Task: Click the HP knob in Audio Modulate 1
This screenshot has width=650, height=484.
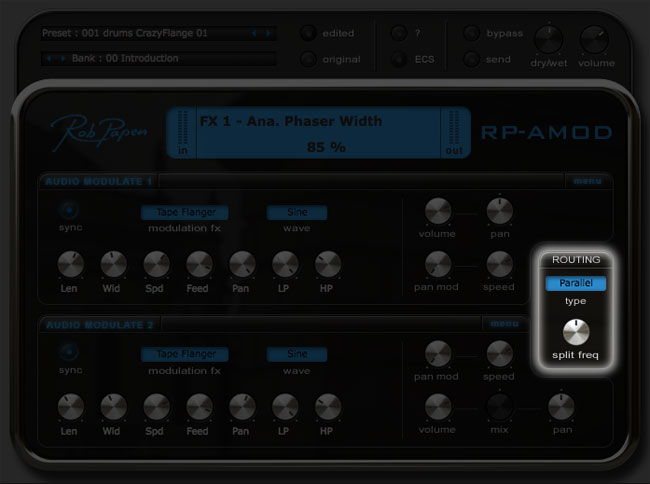Action: 328,264
